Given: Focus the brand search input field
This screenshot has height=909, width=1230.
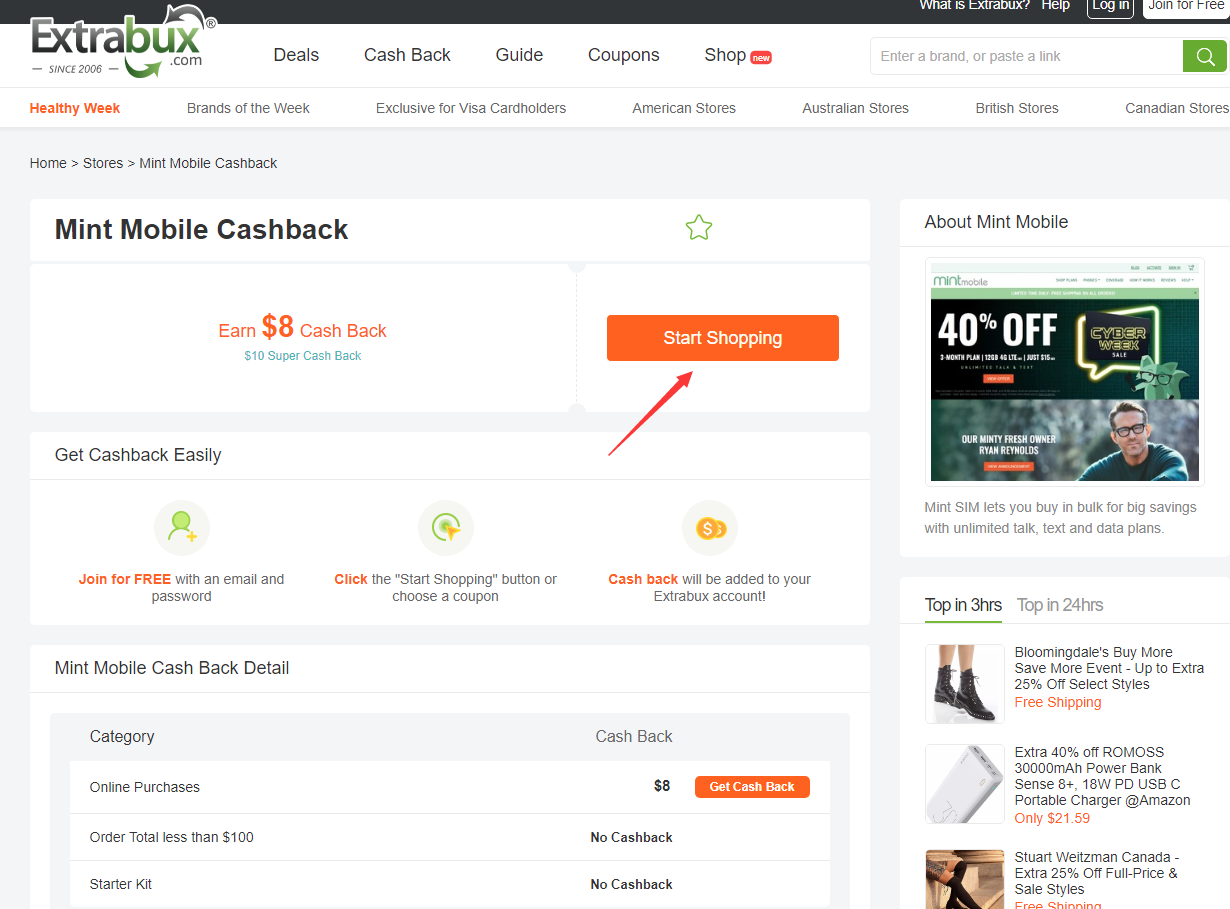Looking at the screenshot, I should pos(1026,56).
